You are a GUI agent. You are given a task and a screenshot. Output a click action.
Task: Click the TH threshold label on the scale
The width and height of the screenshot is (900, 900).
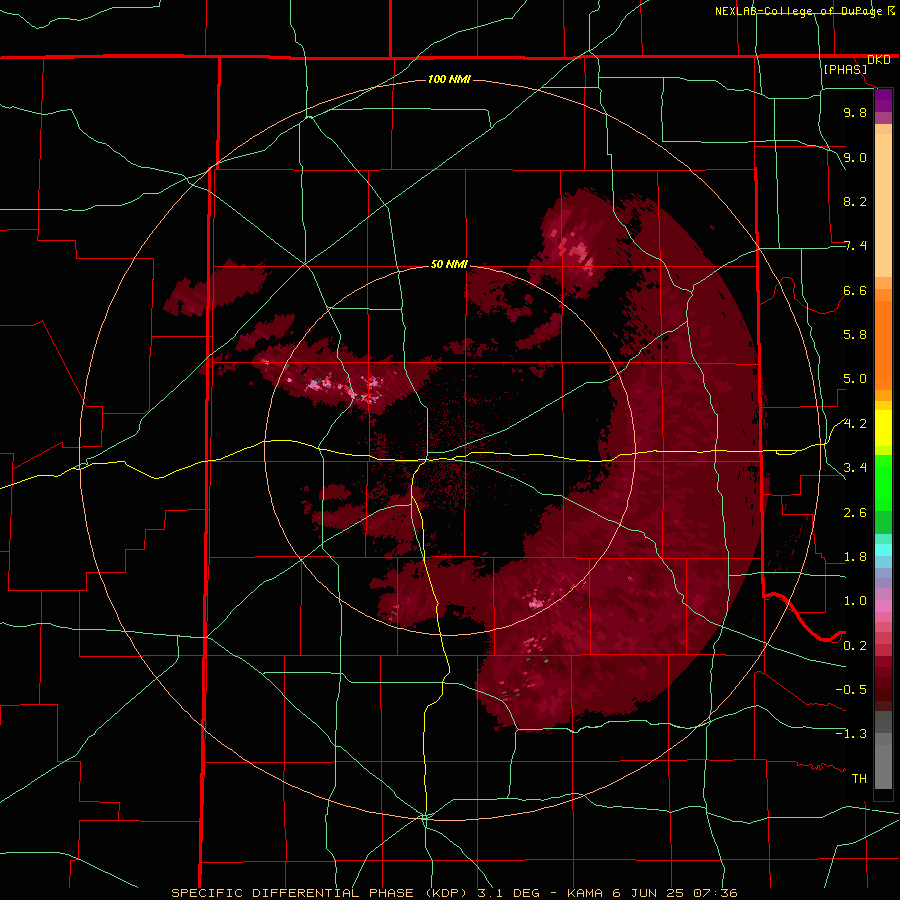859,779
